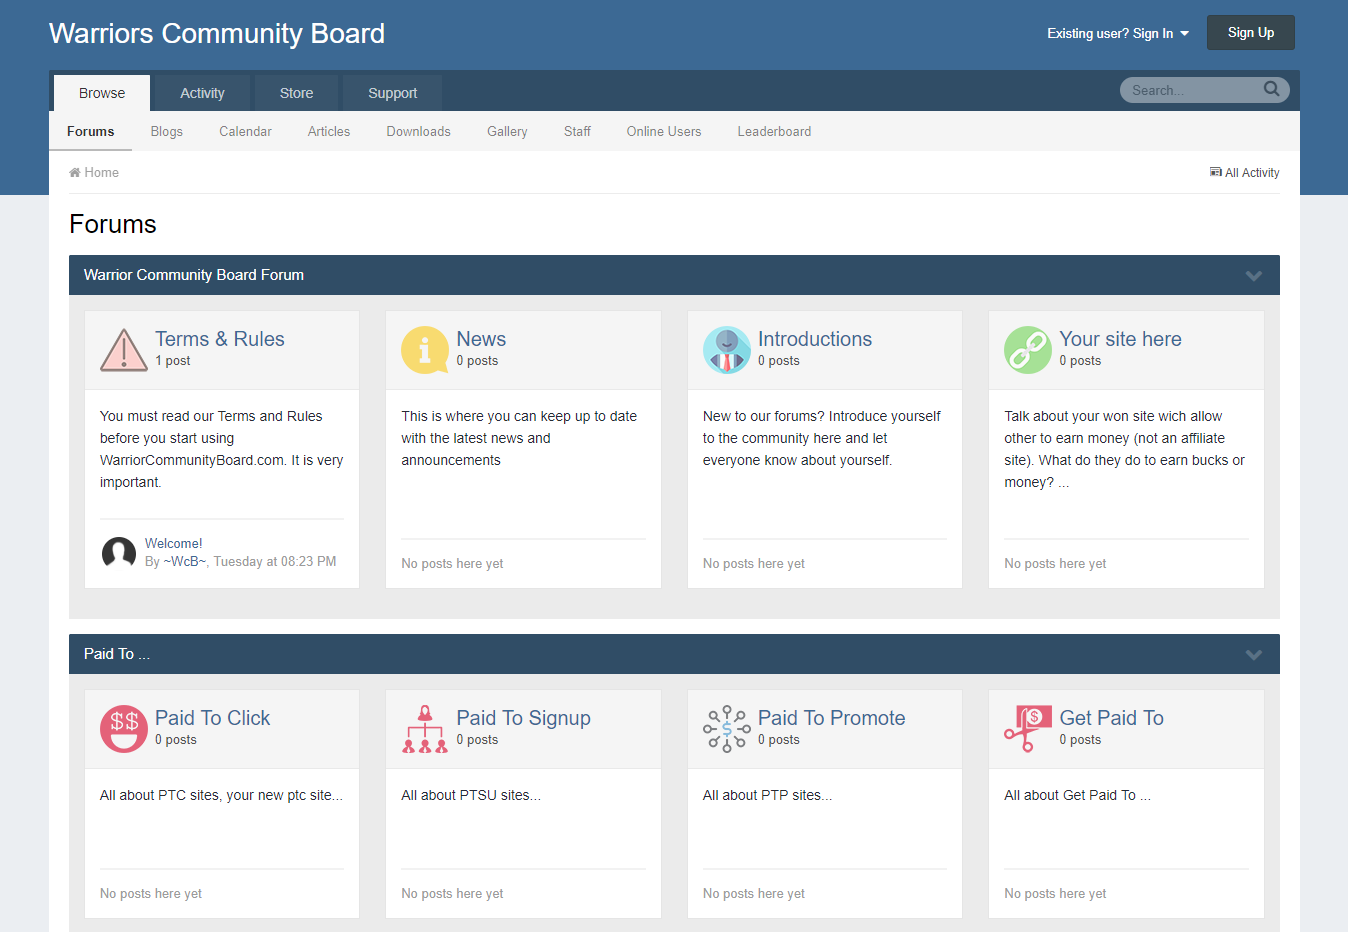The height and width of the screenshot is (932, 1348).
Task: Click the Terms & Rules warning triangle icon
Action: (x=124, y=350)
